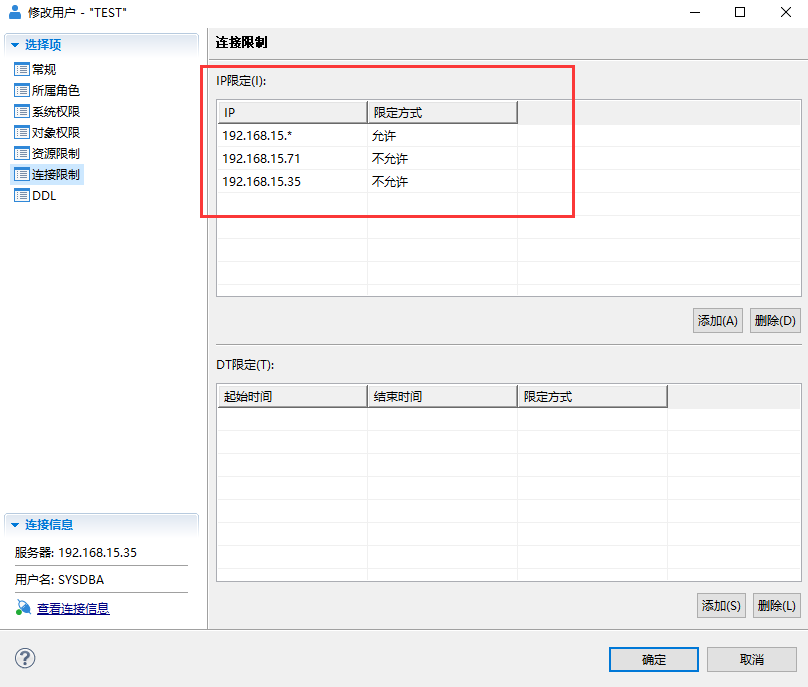Click 添加(A) to add IP restriction
808x687 pixels.
coord(717,321)
